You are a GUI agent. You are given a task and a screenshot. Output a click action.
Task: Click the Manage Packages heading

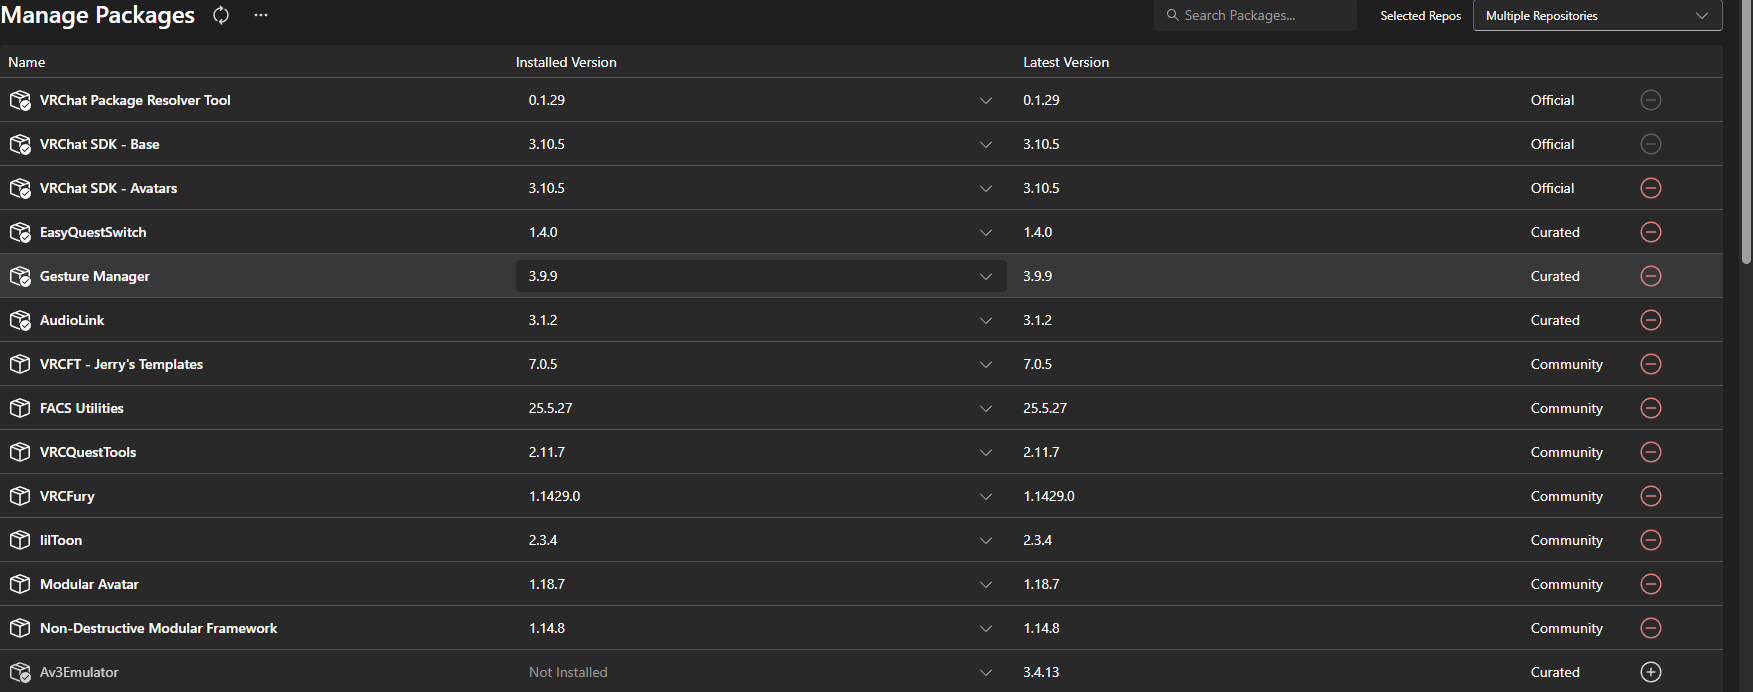coord(98,15)
